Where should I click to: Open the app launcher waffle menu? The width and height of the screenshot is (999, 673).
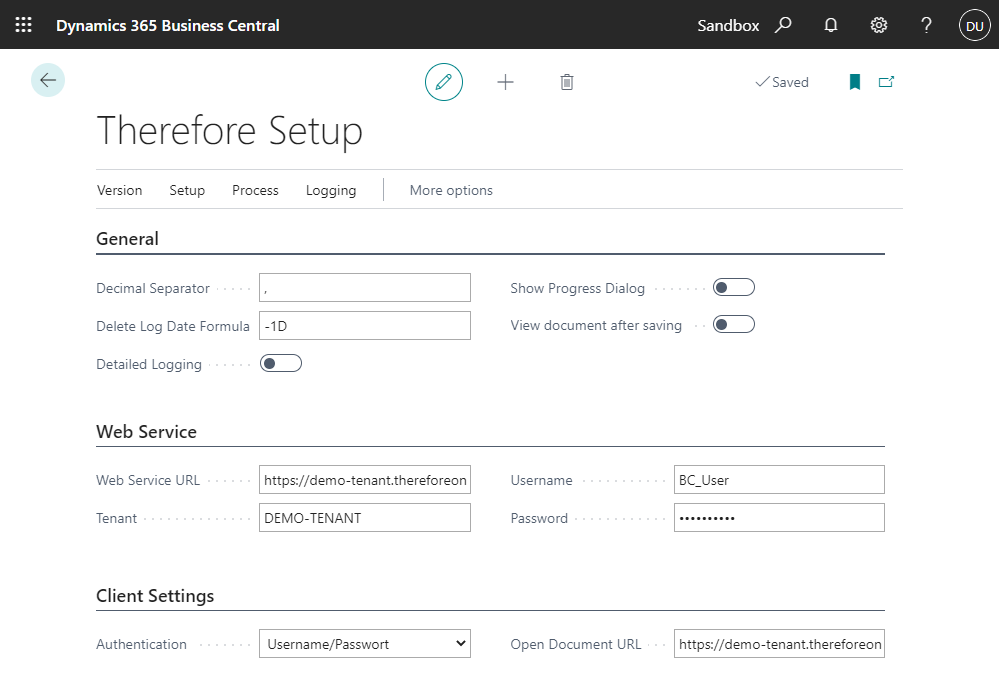24,25
